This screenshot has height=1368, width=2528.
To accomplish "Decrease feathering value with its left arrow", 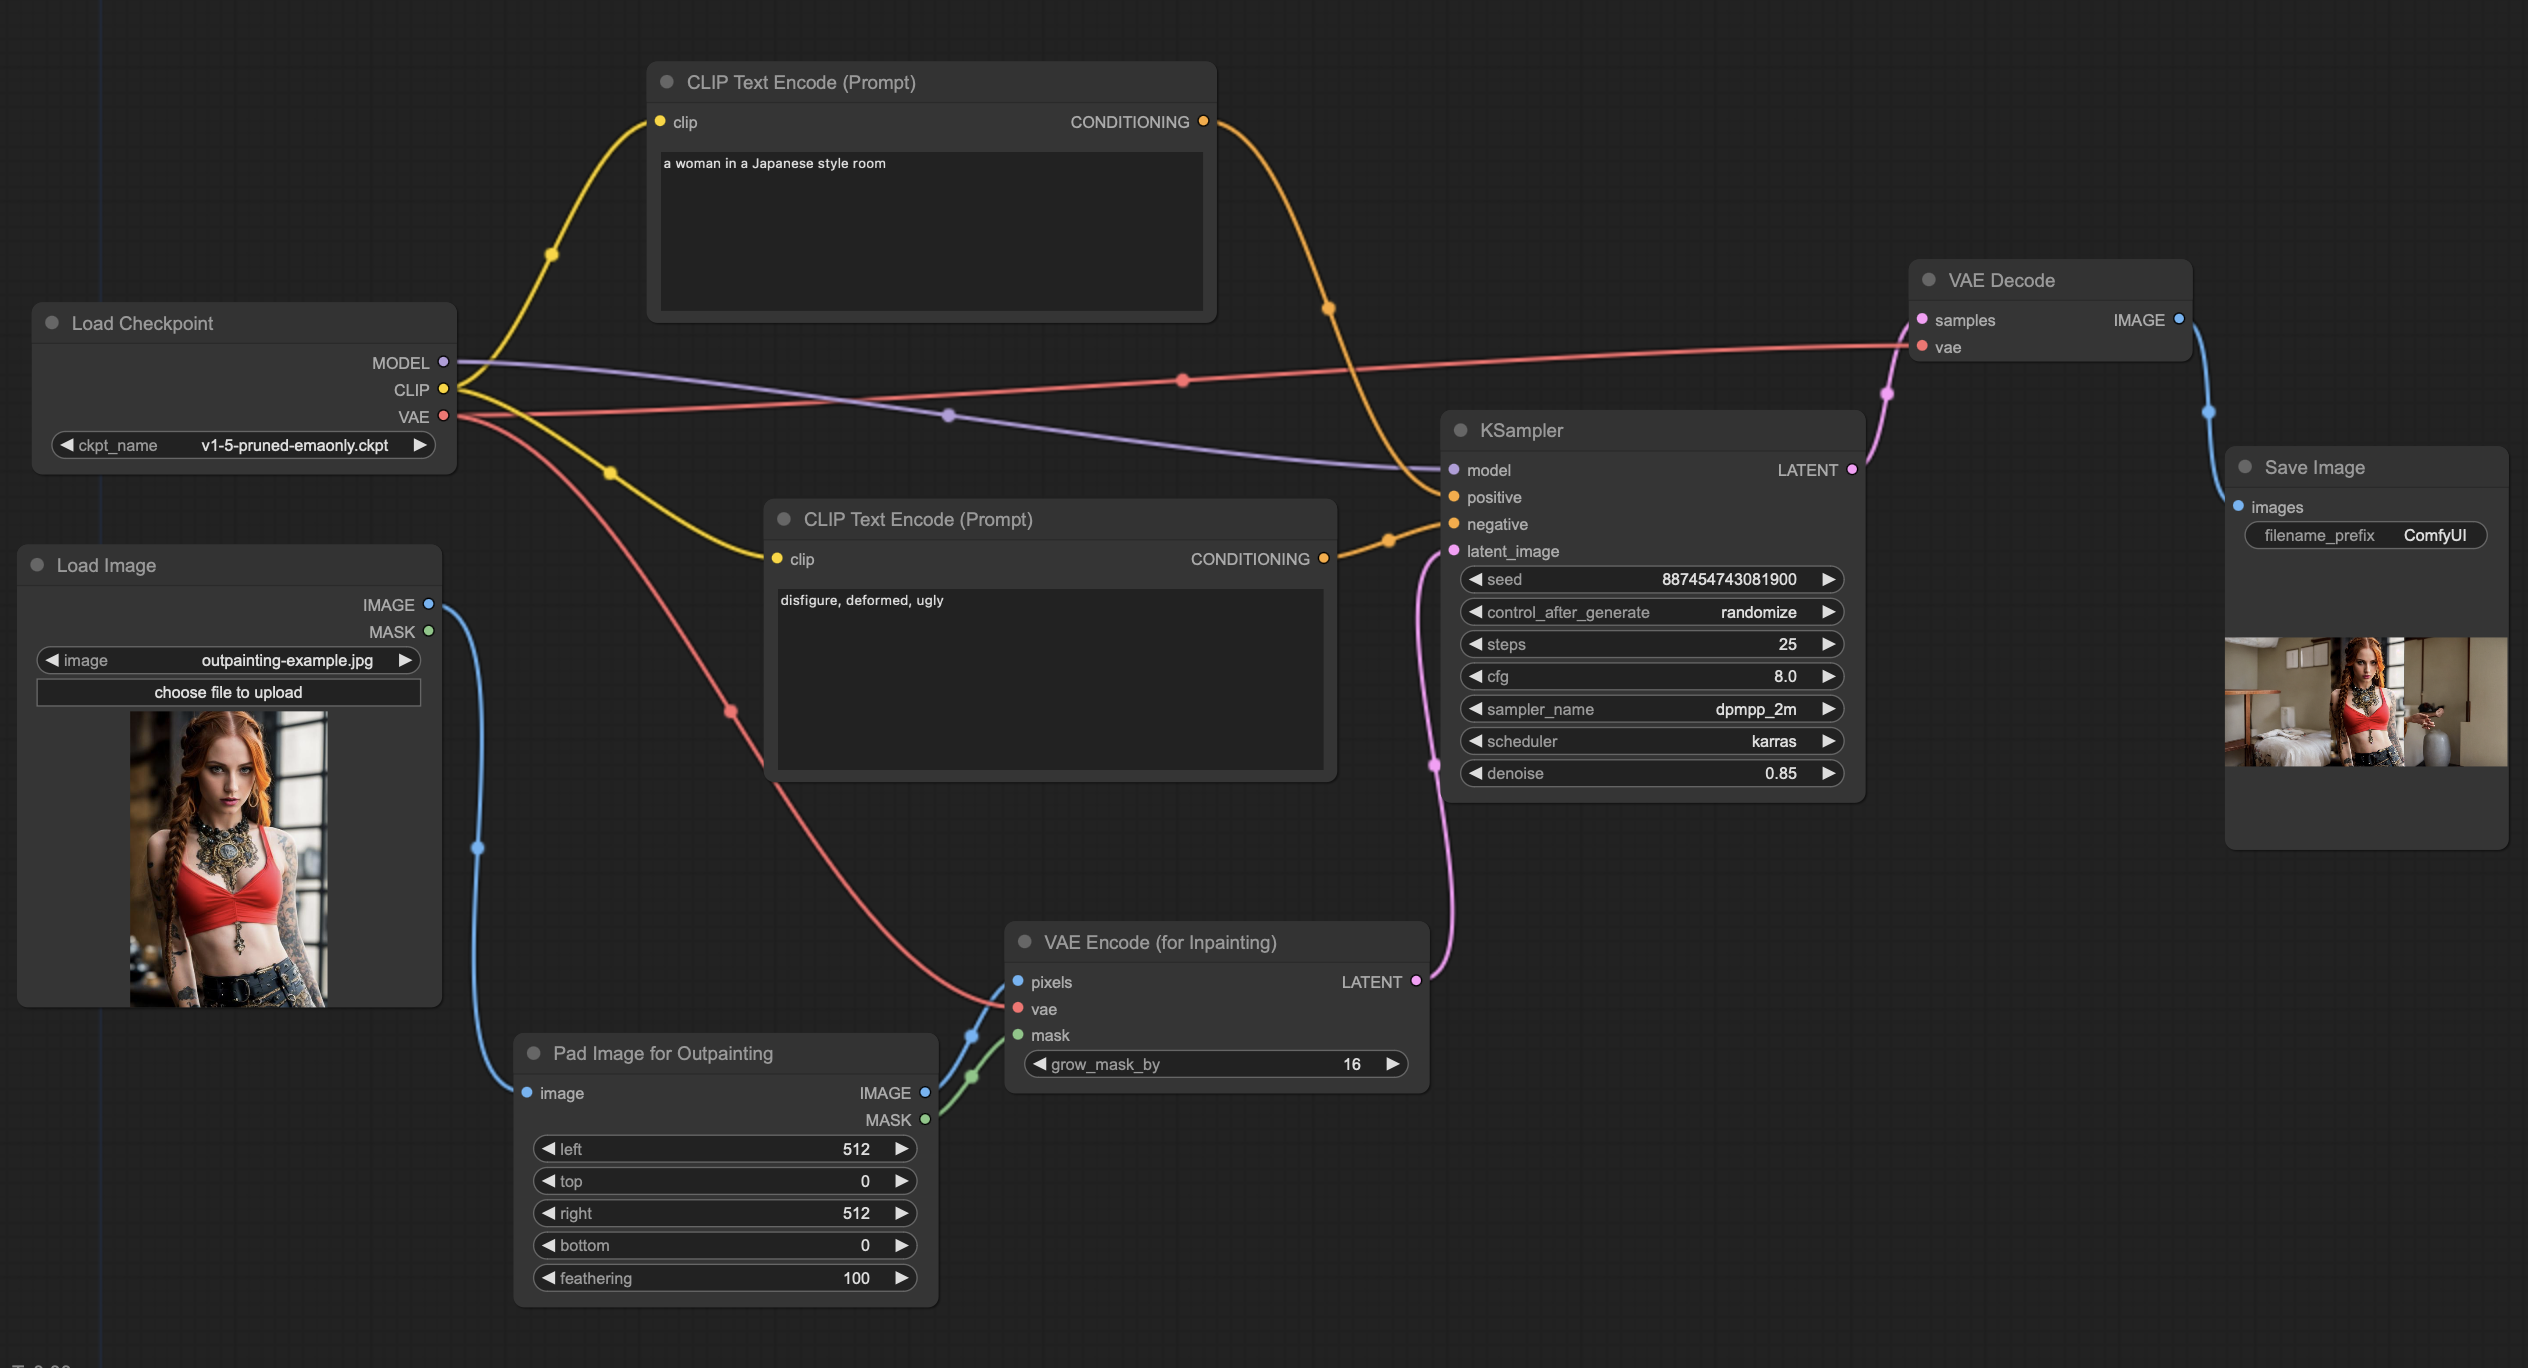I will pos(548,1277).
